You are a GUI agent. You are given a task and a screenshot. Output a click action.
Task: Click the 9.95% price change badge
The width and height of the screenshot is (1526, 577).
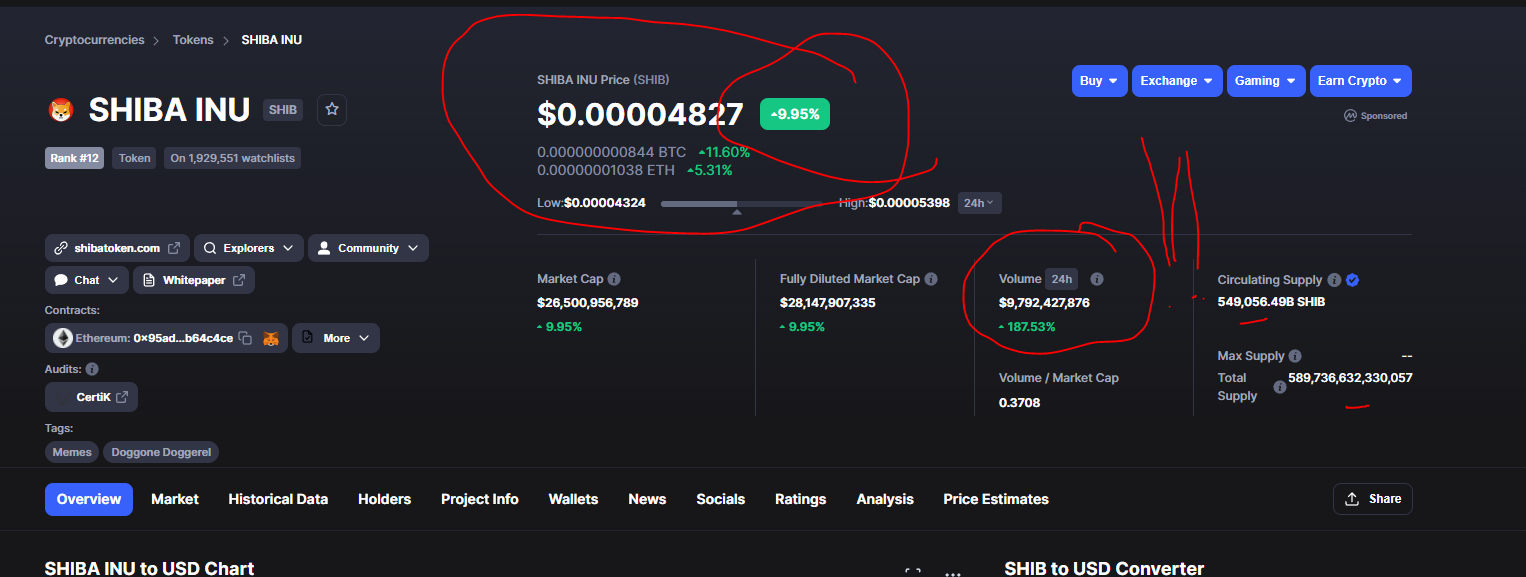click(x=795, y=114)
